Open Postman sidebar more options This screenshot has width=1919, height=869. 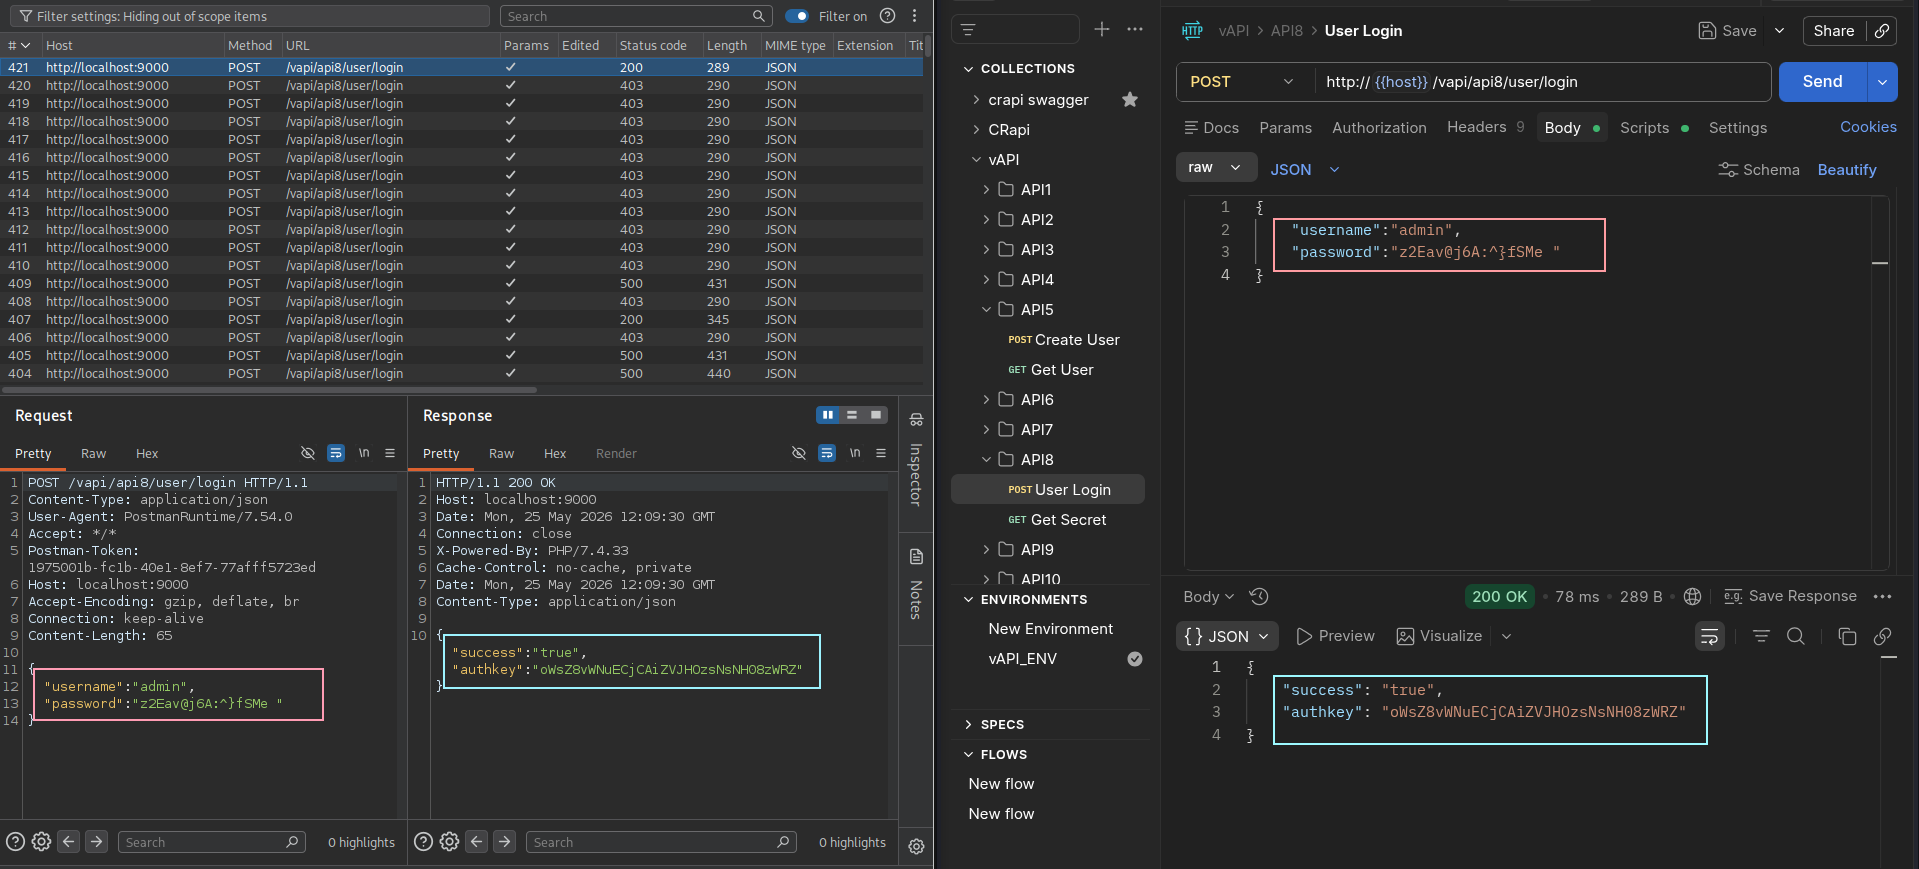[x=1135, y=29]
